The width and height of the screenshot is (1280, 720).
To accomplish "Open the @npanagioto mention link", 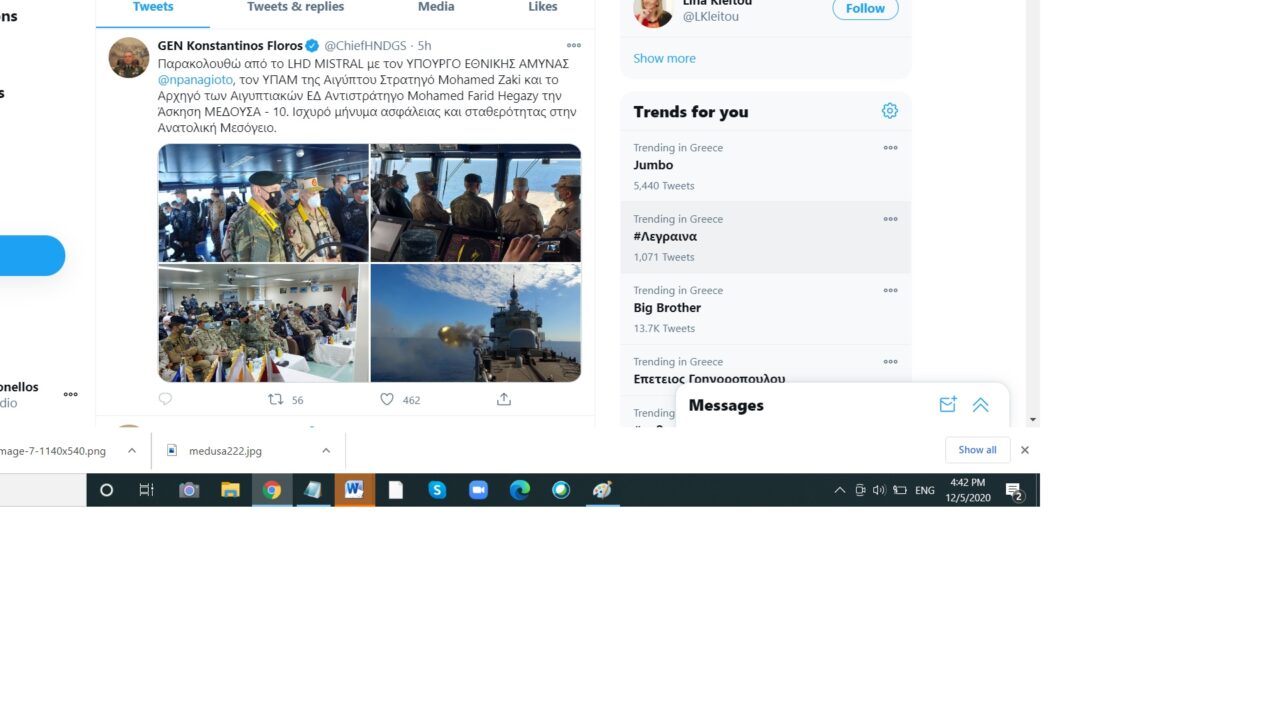I will point(195,79).
